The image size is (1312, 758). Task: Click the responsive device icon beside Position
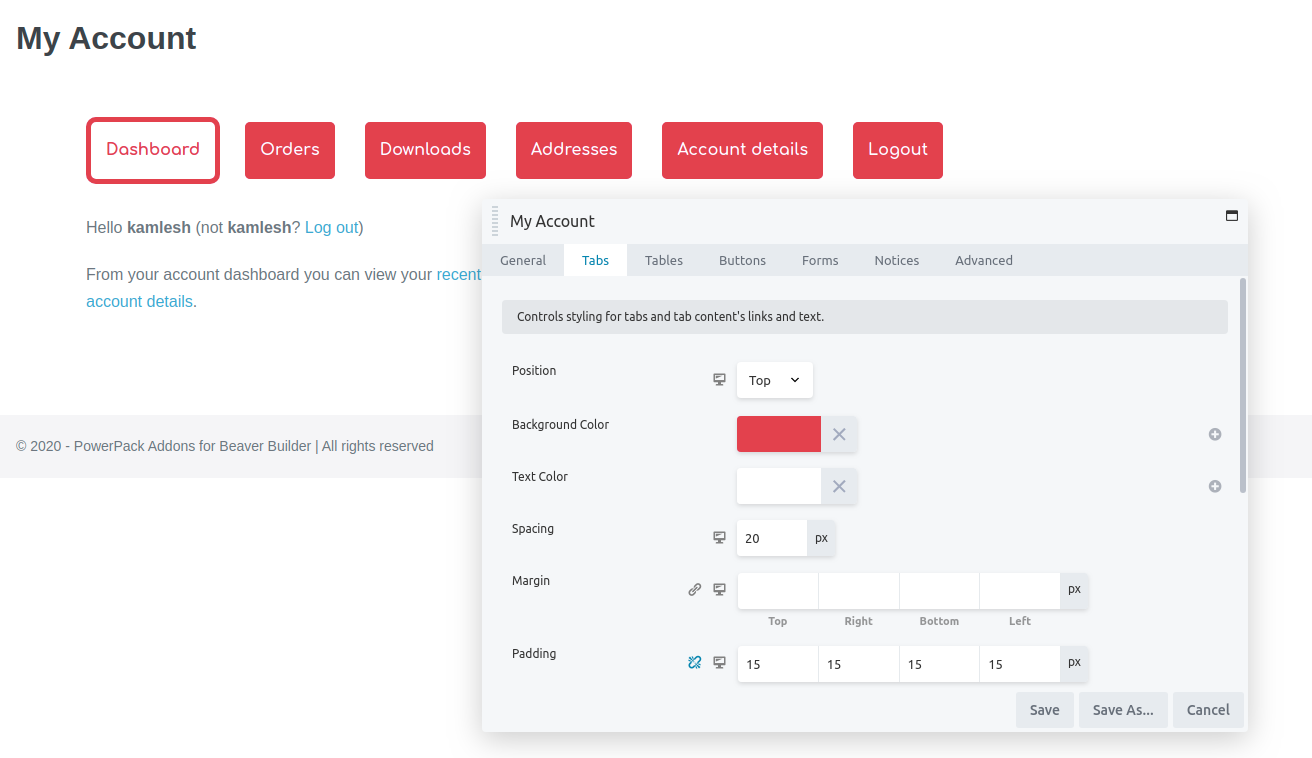[x=718, y=380]
